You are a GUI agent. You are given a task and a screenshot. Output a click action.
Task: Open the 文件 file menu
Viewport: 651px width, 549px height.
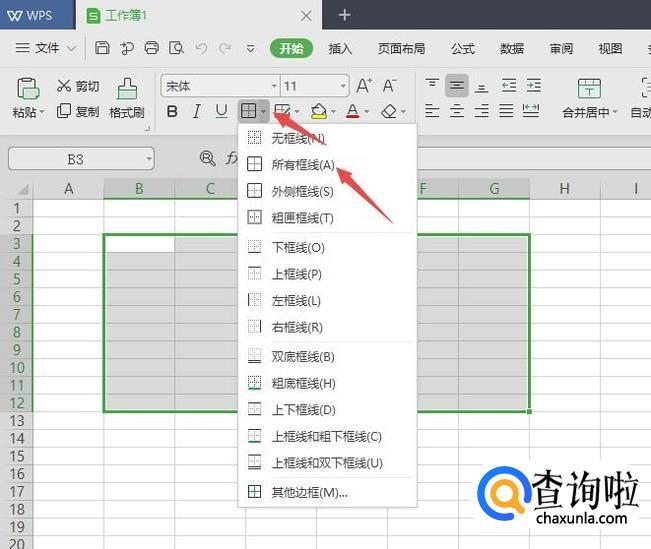pos(46,48)
